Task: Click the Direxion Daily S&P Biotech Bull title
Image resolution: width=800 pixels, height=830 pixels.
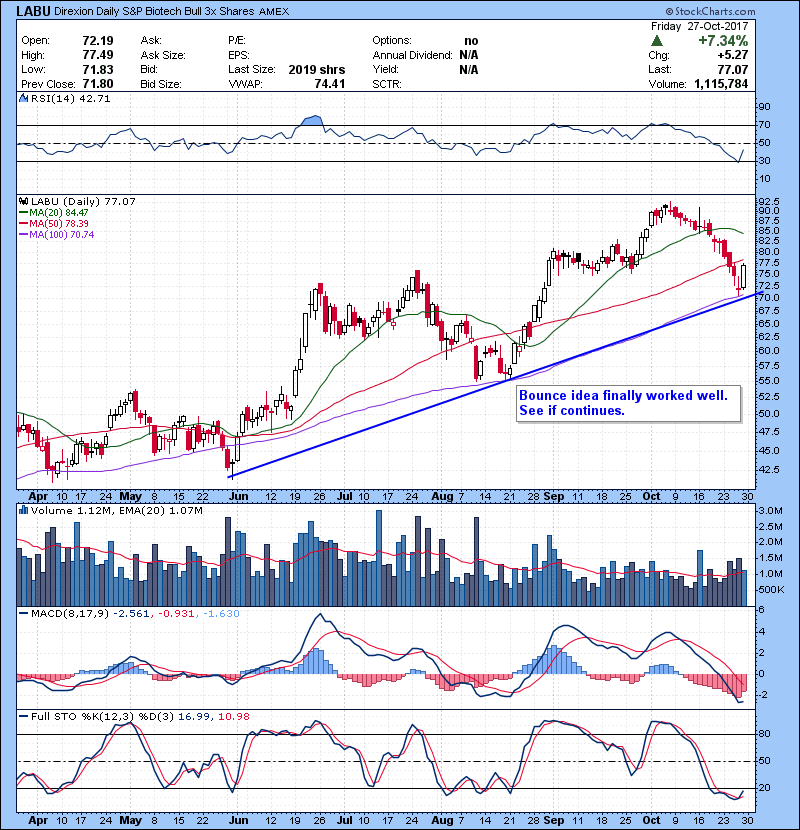Action: coord(154,11)
